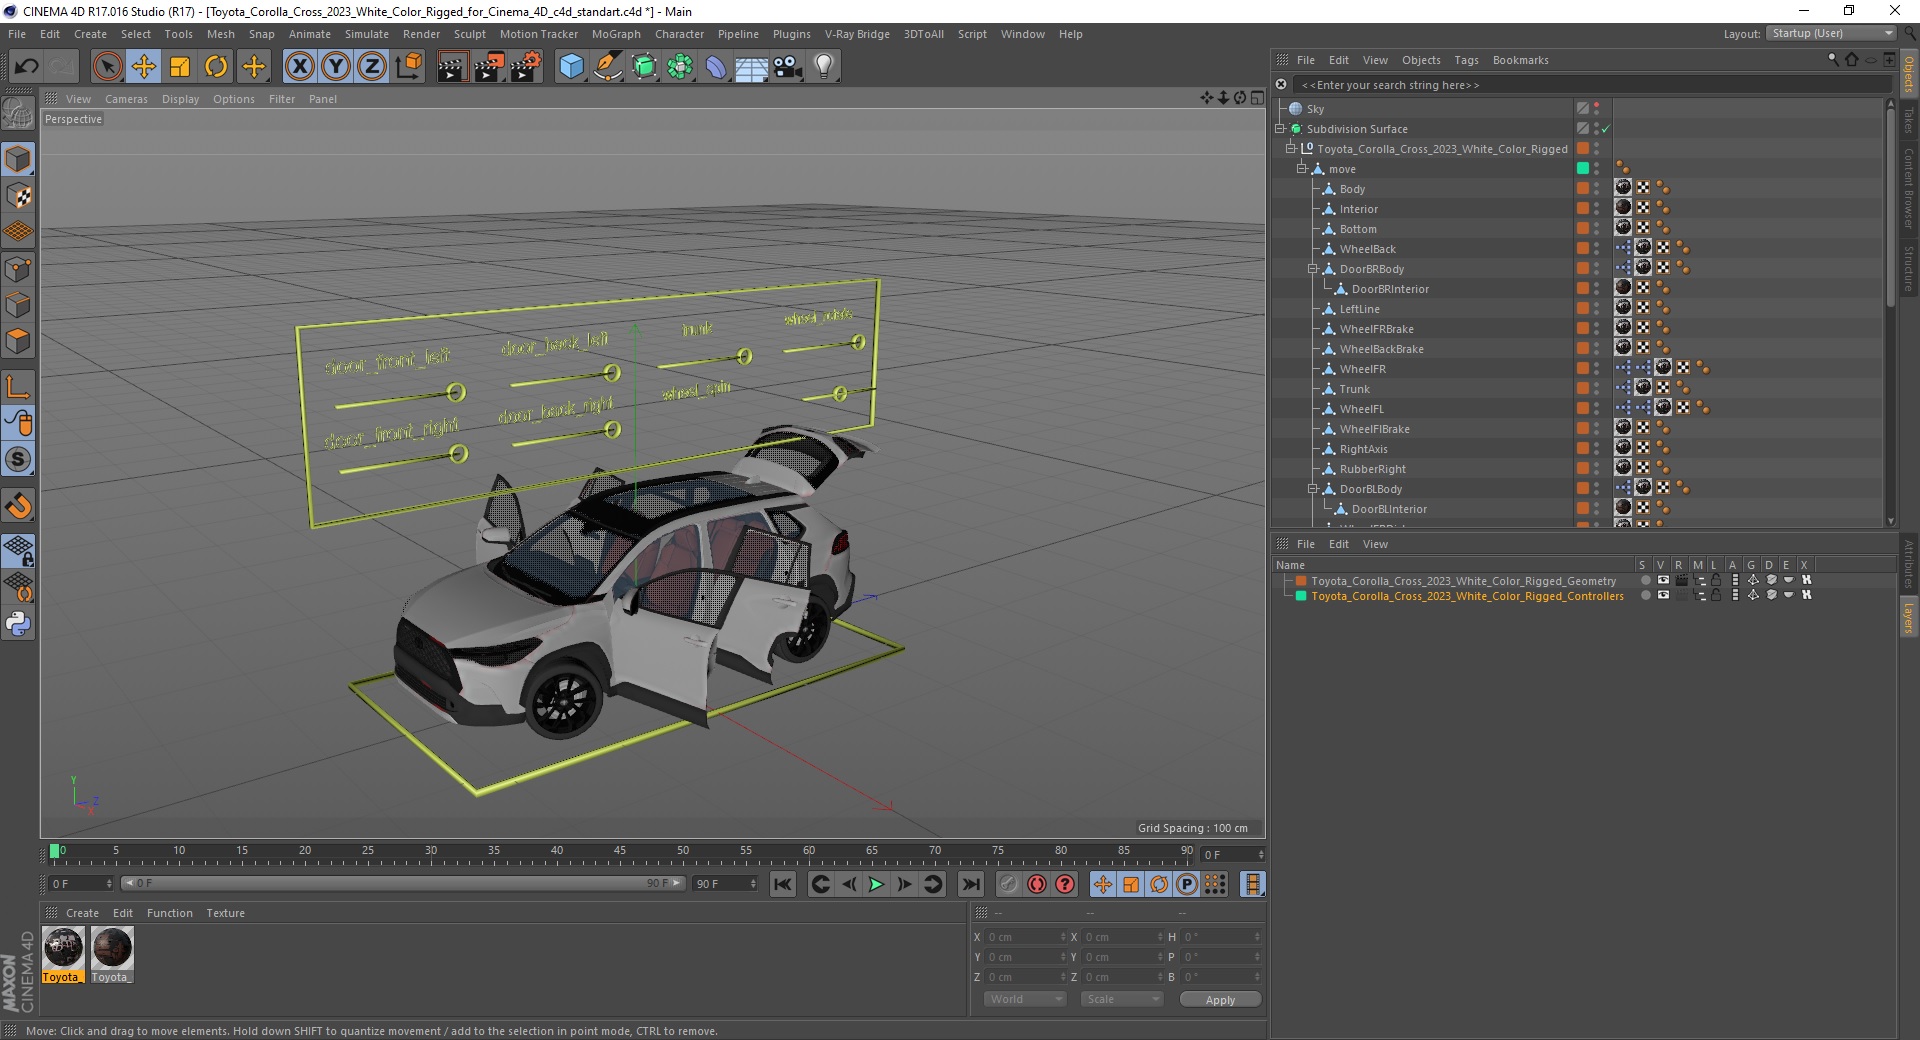Collapse the move object hierarchy
1920x1040 pixels.
point(1302,169)
